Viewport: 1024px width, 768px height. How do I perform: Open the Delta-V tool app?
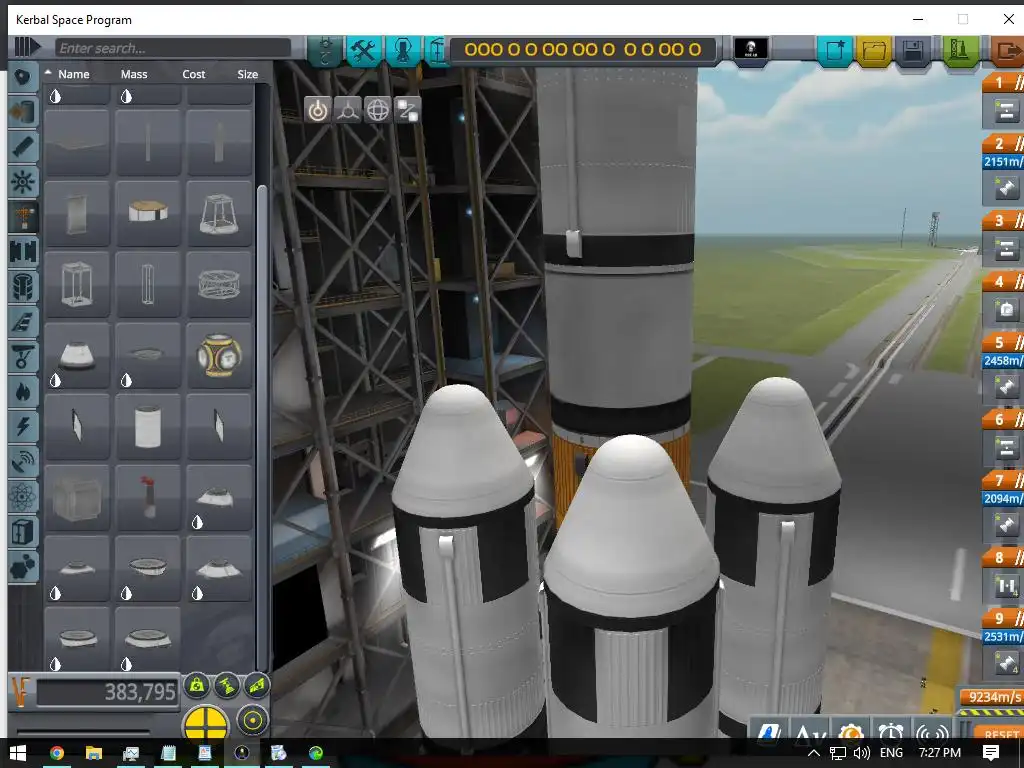coord(808,734)
